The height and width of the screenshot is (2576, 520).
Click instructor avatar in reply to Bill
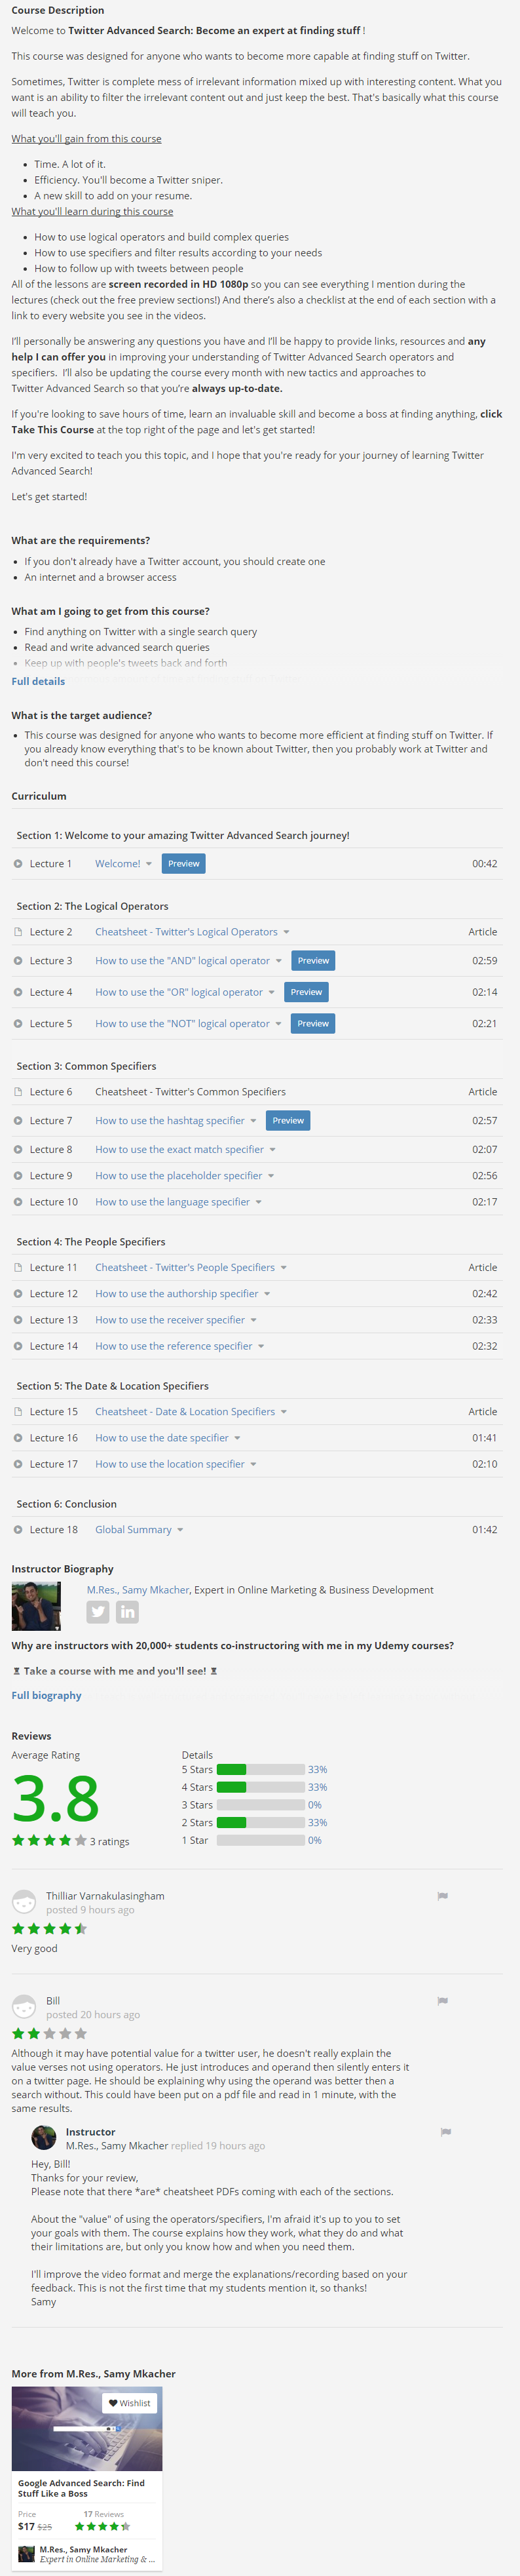click(43, 2137)
